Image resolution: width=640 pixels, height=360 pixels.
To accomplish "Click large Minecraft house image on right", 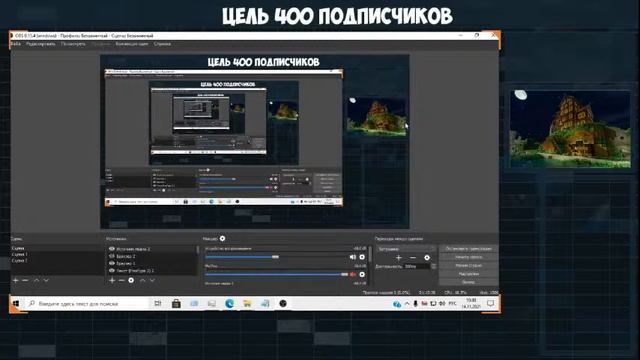I will [x=570, y=128].
